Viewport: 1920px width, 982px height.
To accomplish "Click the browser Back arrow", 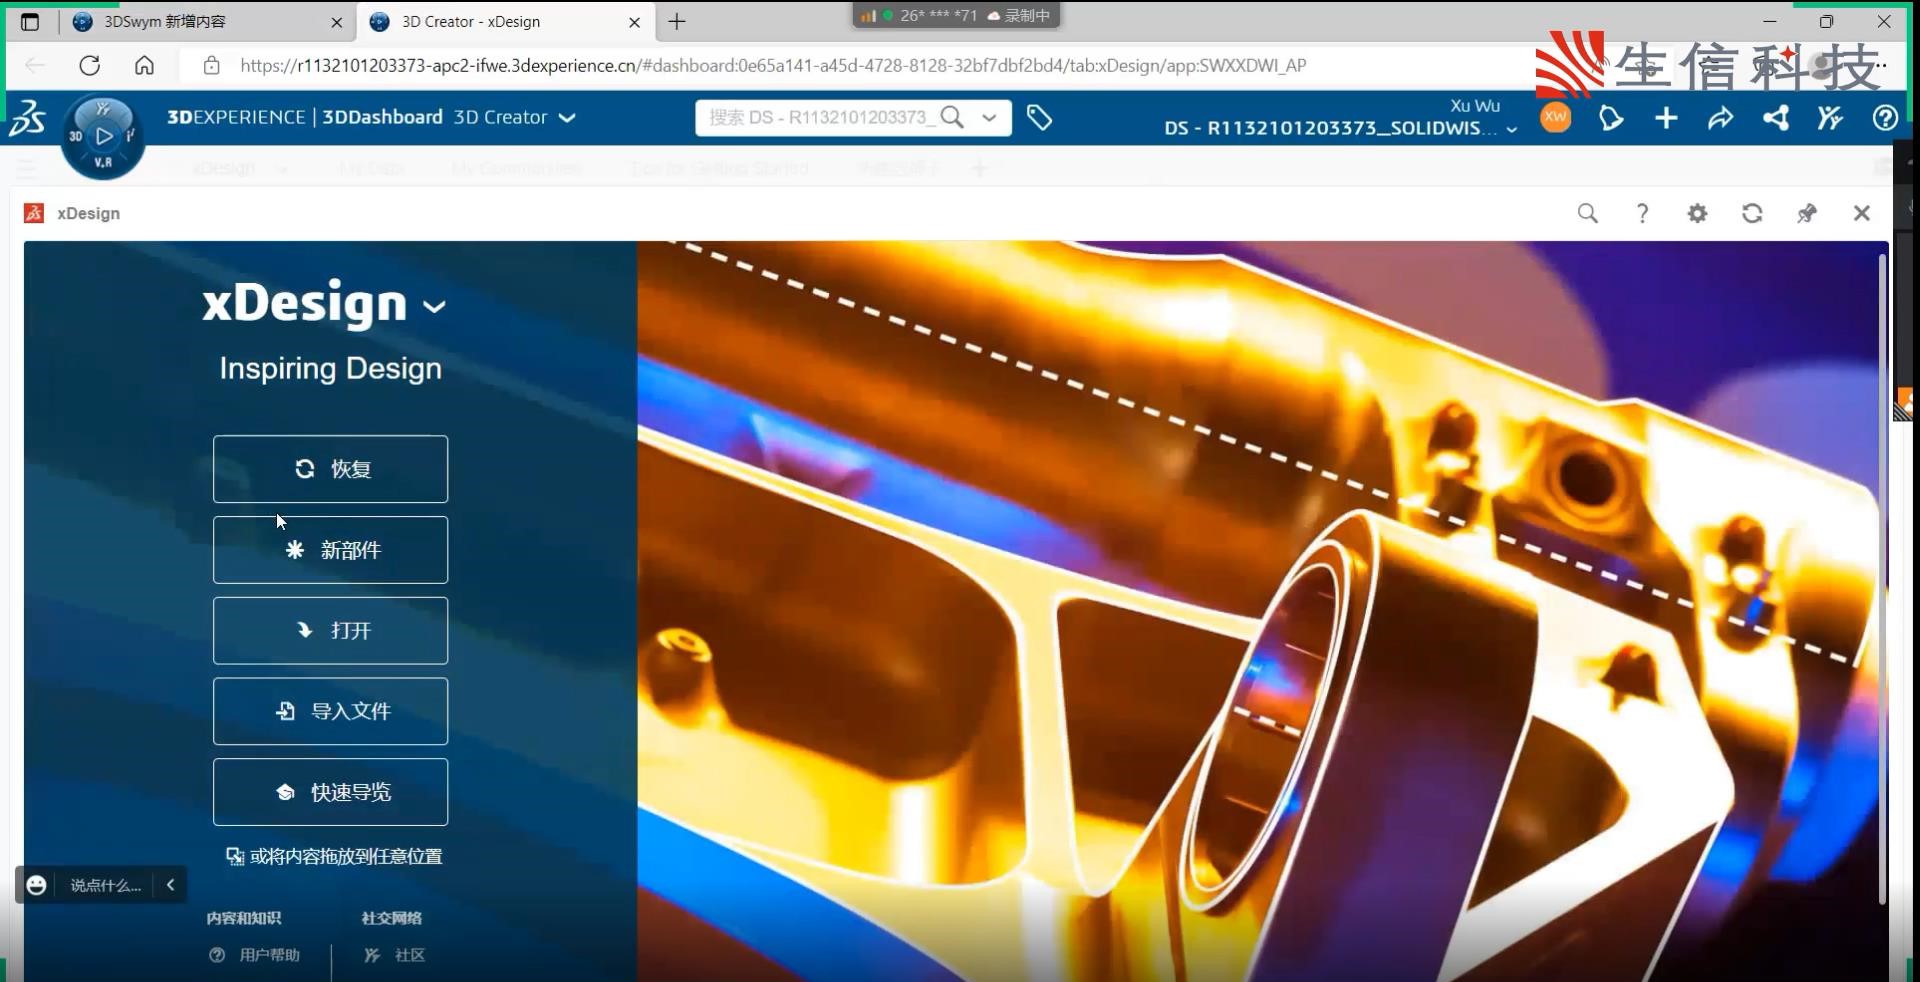I will (x=35, y=65).
